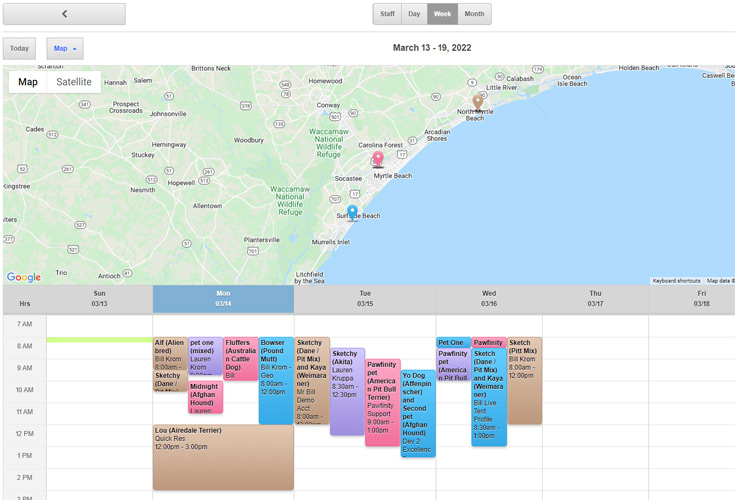Switch to the Staff view

[x=387, y=14]
